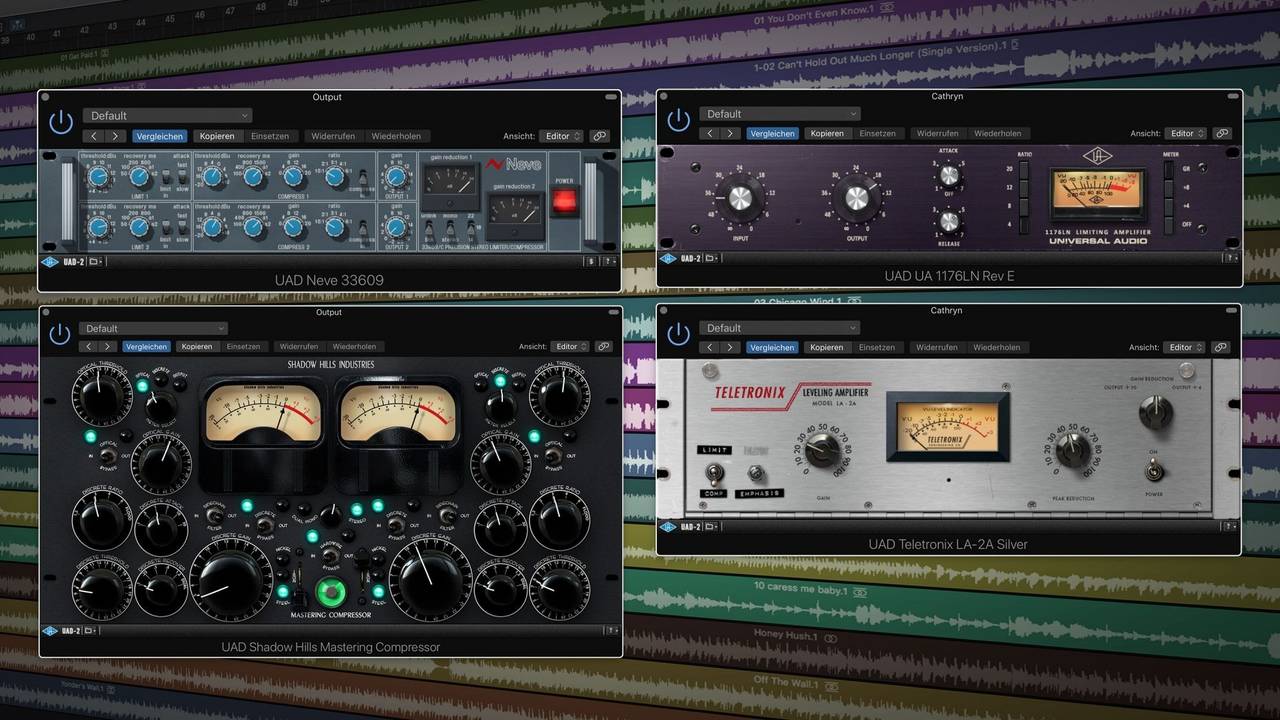Open the Ansicht Editor dropdown in the 1176LN window
1280x720 pixels.
(1185, 133)
